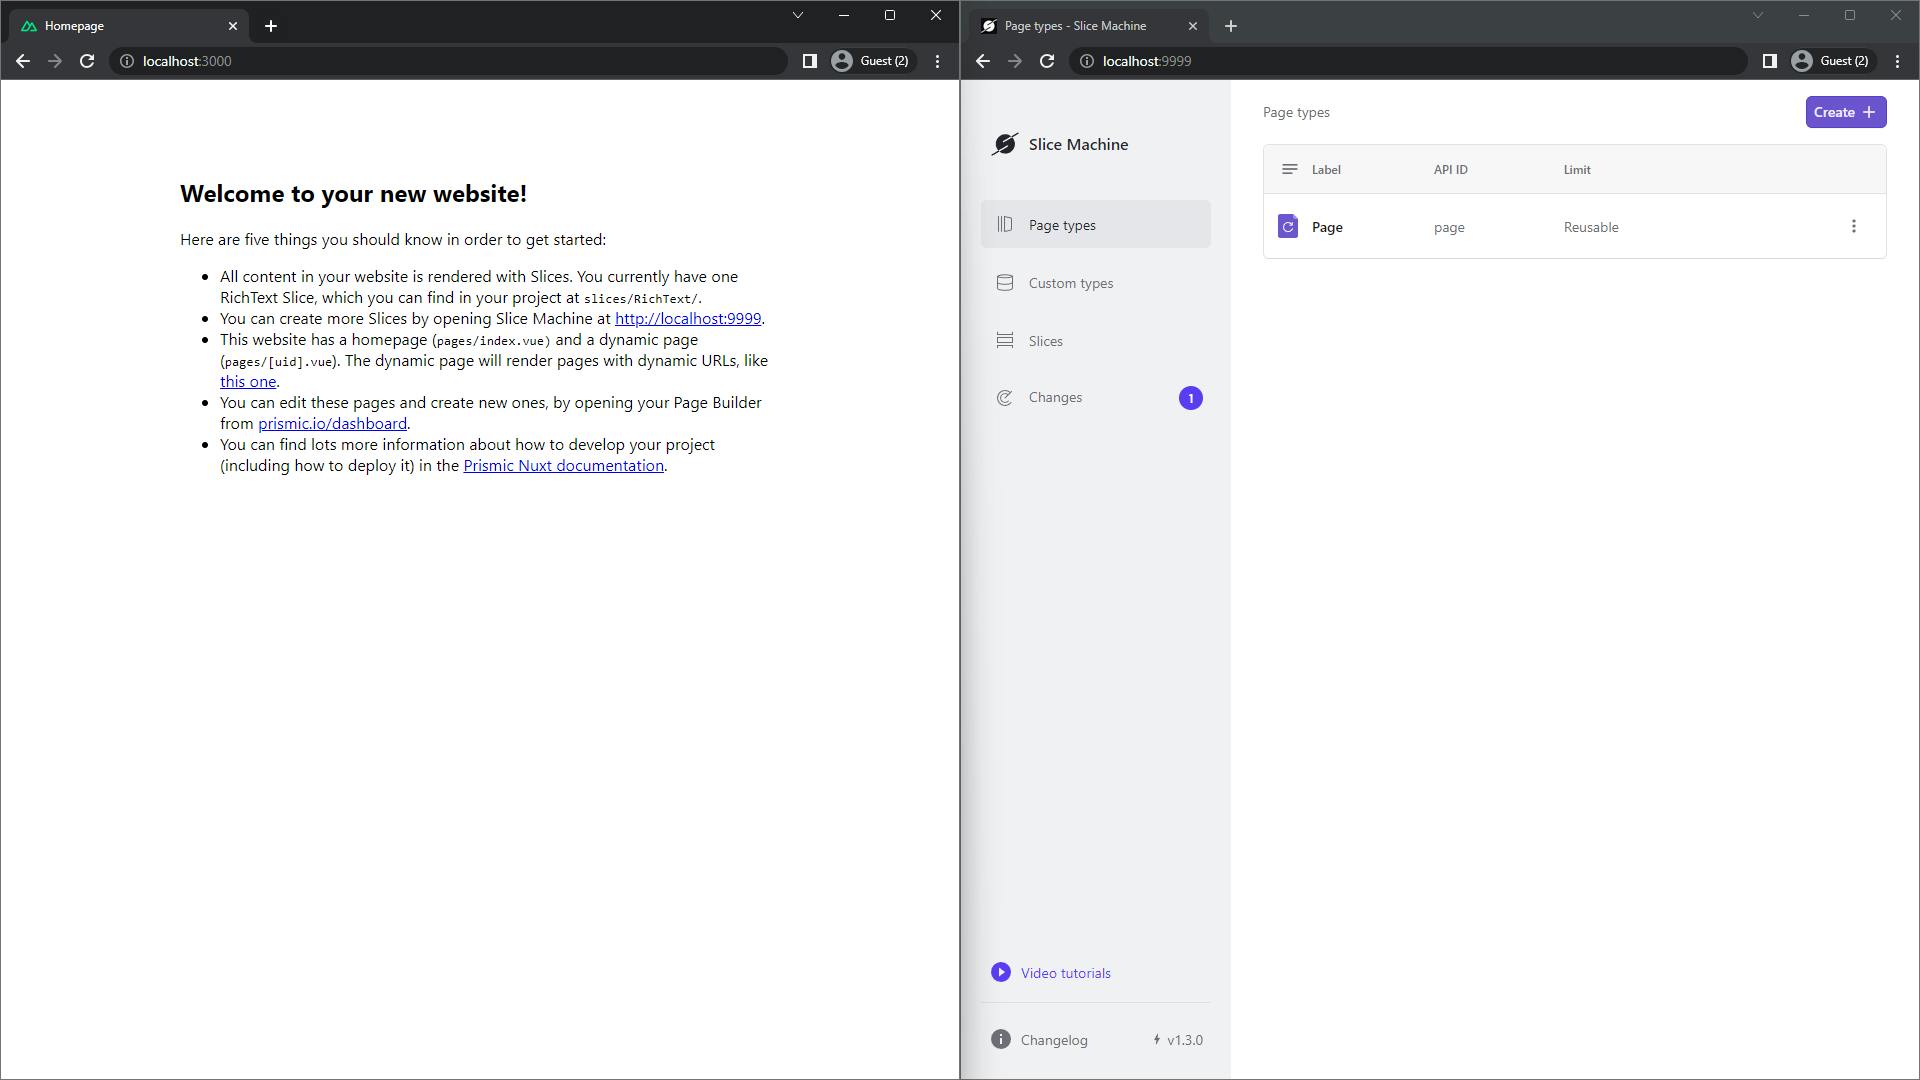Open http://localhost:9999 link

(x=687, y=318)
